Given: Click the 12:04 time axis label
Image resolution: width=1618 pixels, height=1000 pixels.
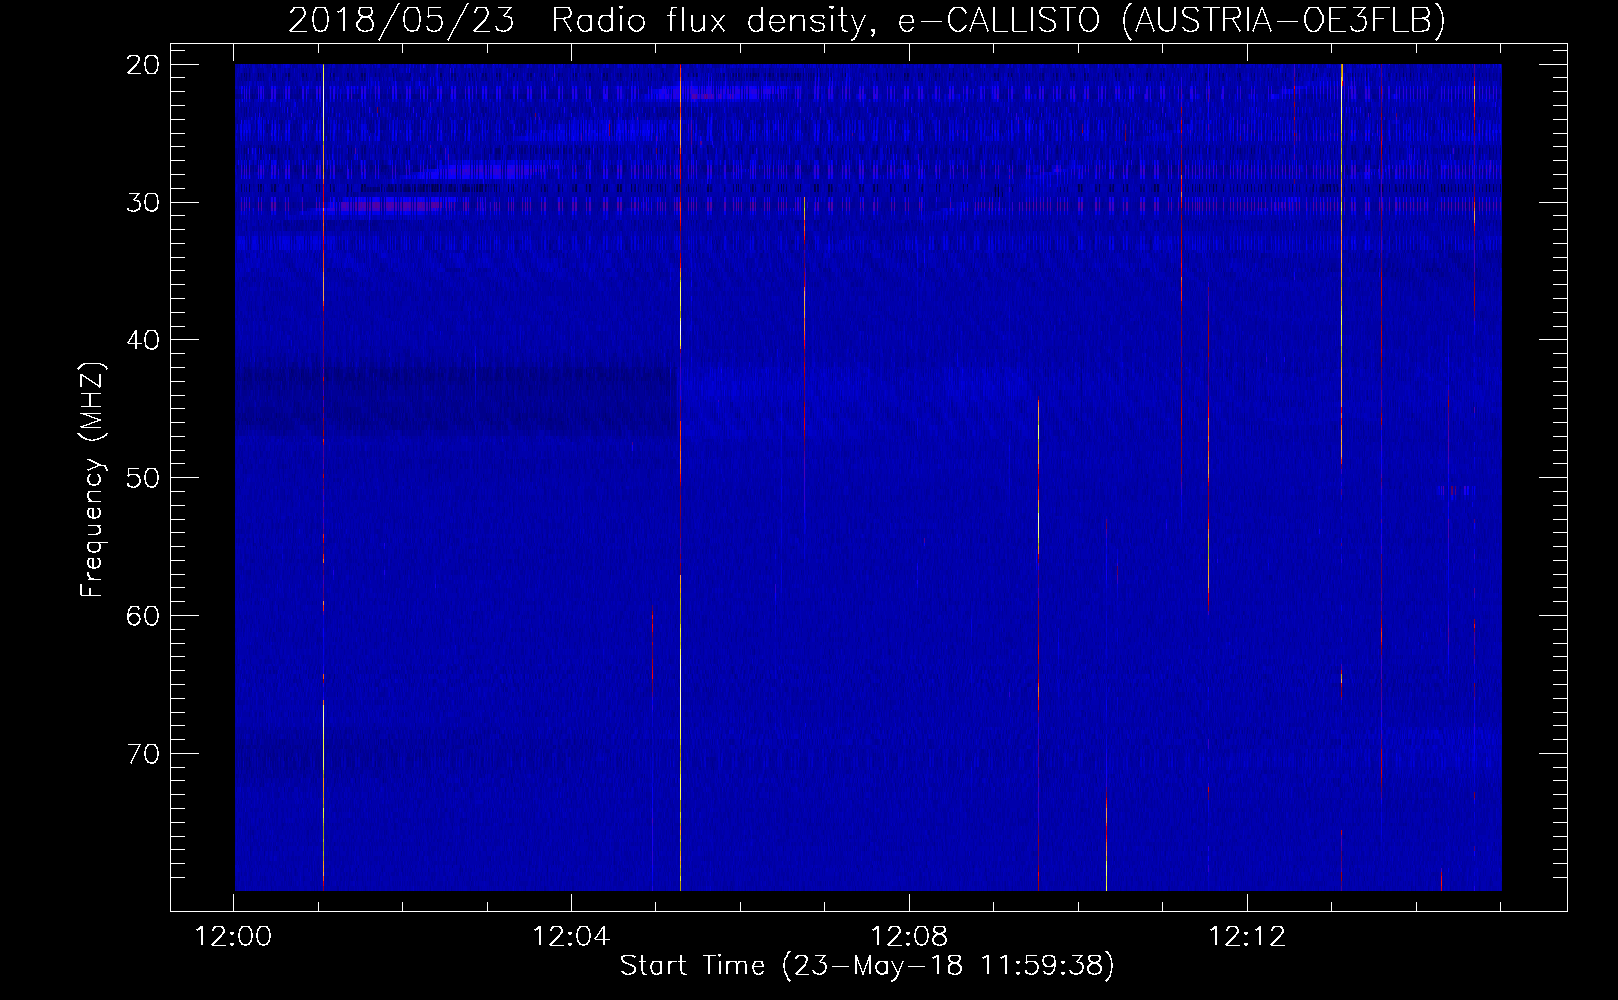Looking at the screenshot, I should point(571,937).
